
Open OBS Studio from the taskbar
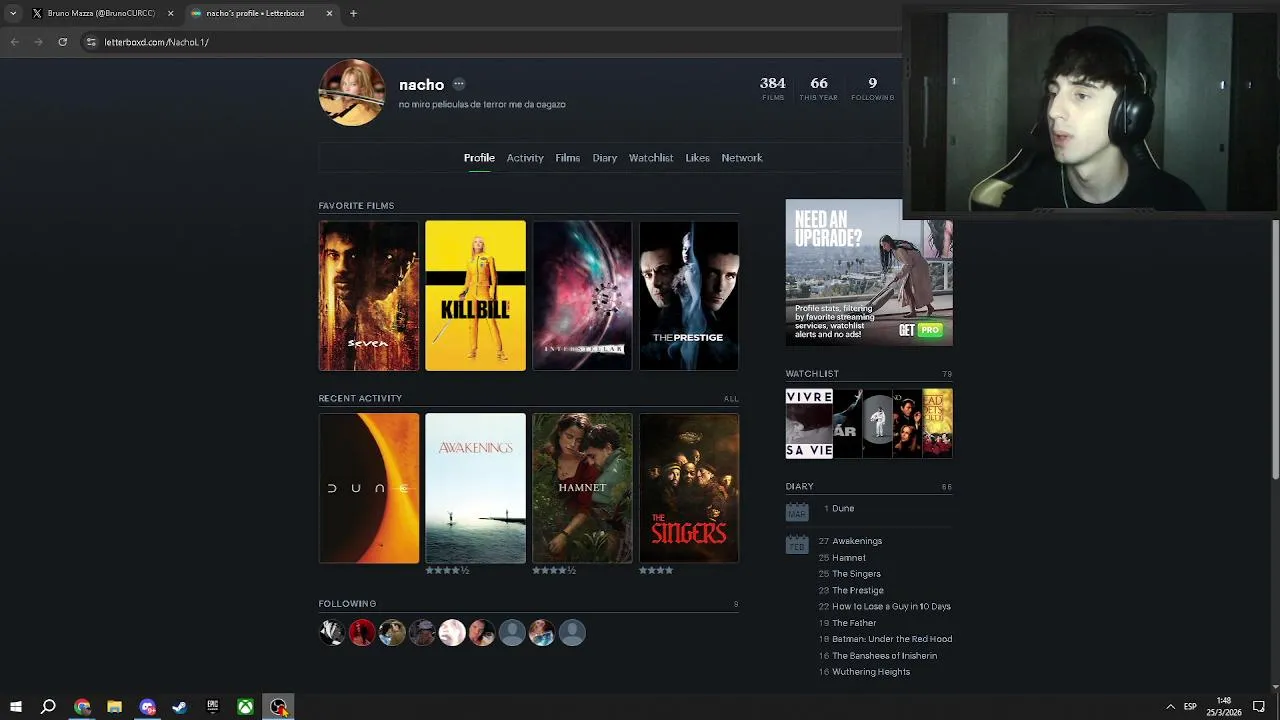click(x=279, y=707)
